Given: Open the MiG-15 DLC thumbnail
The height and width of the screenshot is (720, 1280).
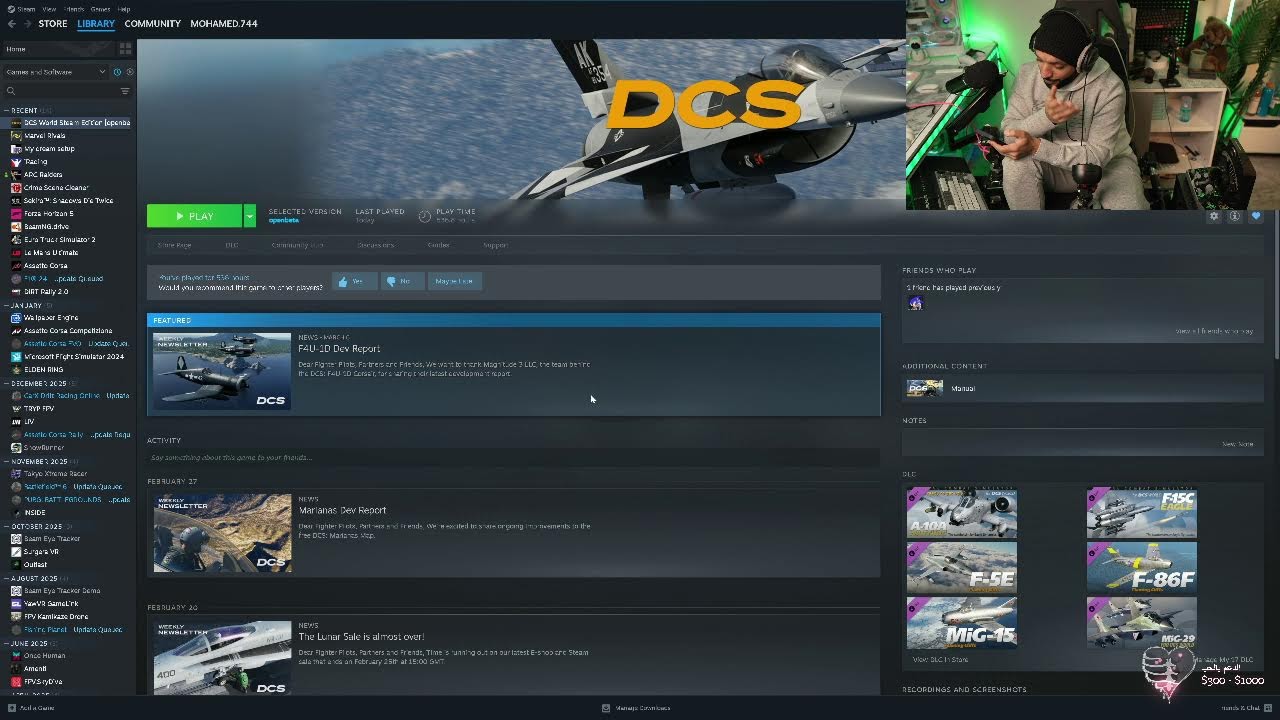Looking at the screenshot, I should click(x=962, y=622).
